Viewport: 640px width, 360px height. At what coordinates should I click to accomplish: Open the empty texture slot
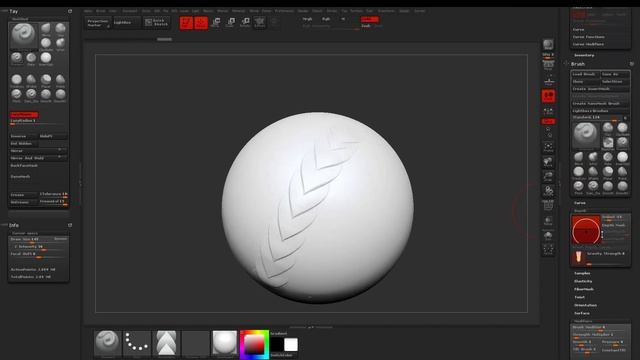click(x=196, y=343)
